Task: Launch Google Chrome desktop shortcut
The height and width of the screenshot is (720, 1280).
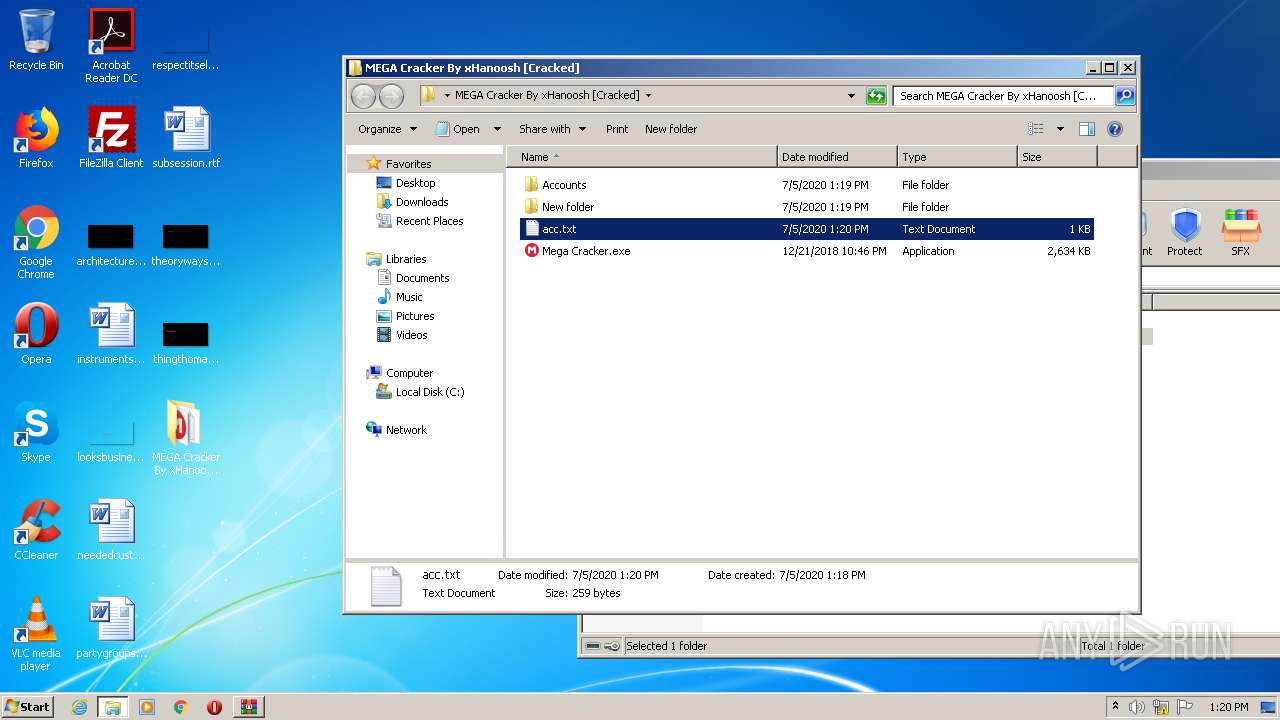Action: pyautogui.click(x=36, y=242)
